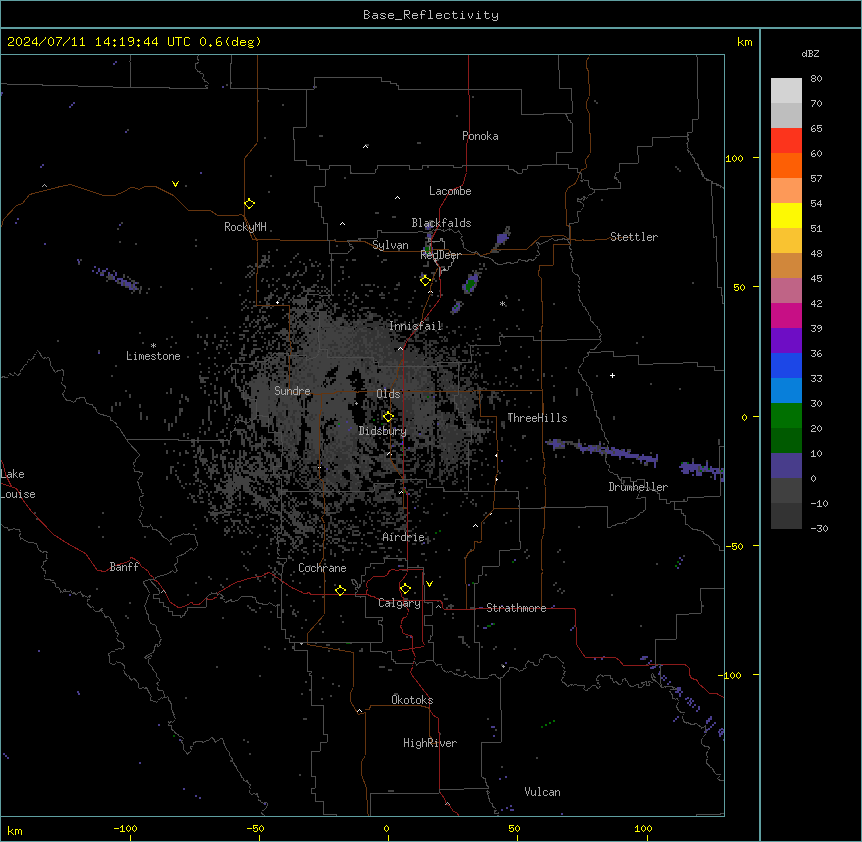Select the yellow diamond marker between Olds and Didsbury
The image size is (862, 842).
click(388, 417)
